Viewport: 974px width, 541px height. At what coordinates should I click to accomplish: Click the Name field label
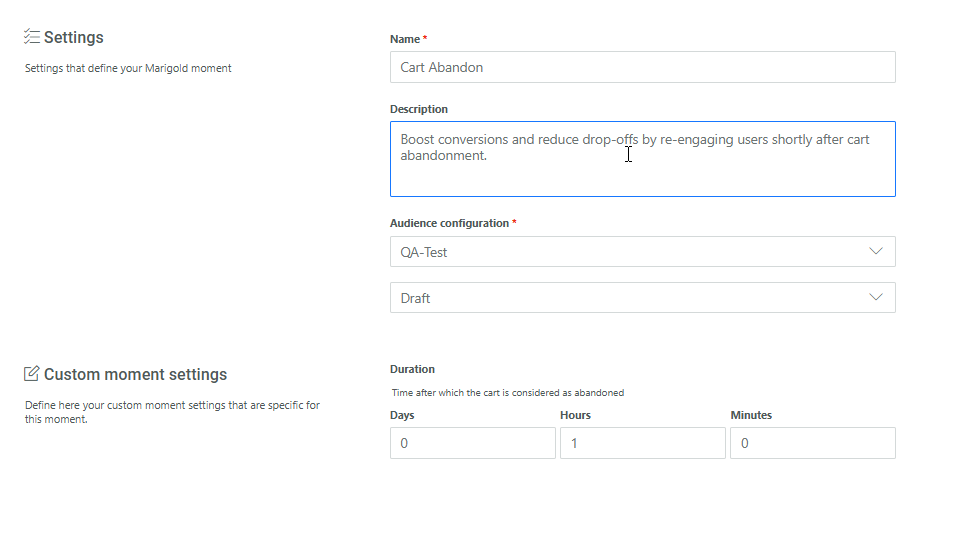point(405,39)
